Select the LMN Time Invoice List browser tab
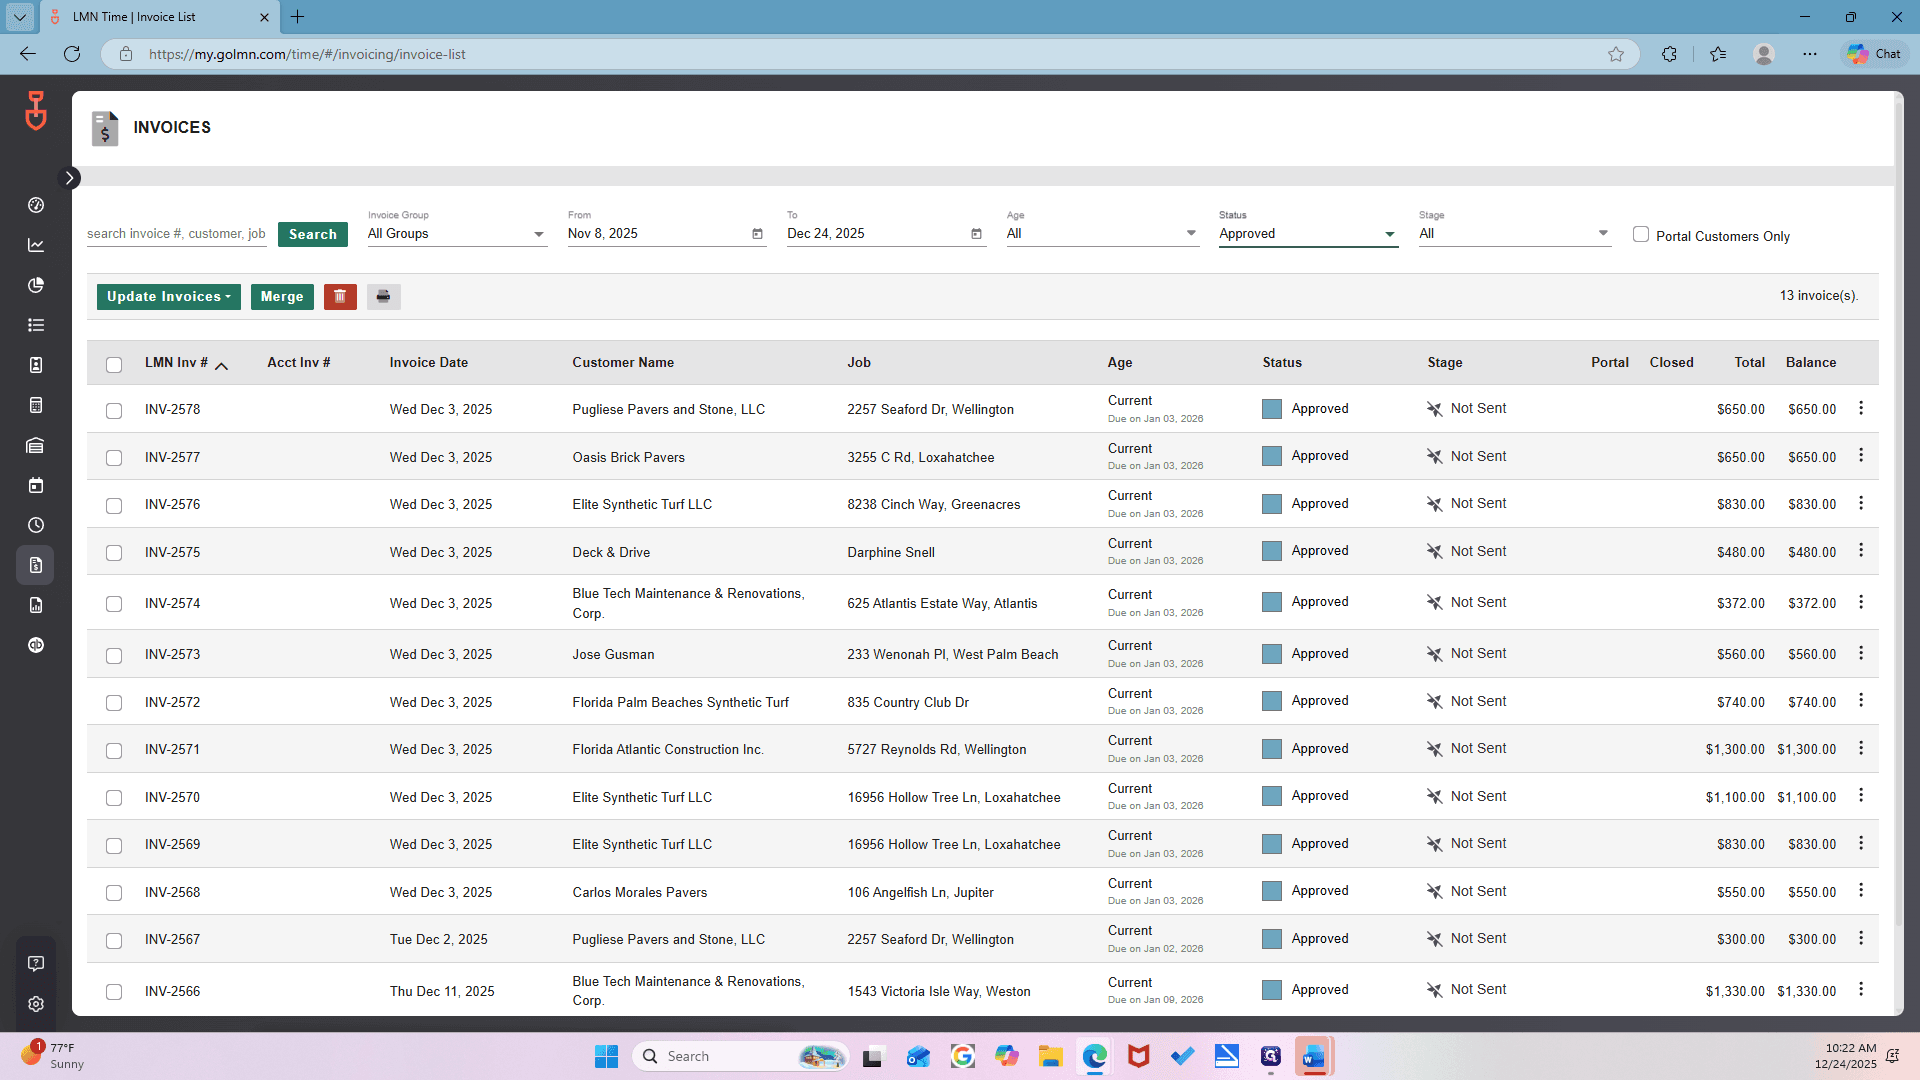This screenshot has height=1080, width=1920. (160, 17)
